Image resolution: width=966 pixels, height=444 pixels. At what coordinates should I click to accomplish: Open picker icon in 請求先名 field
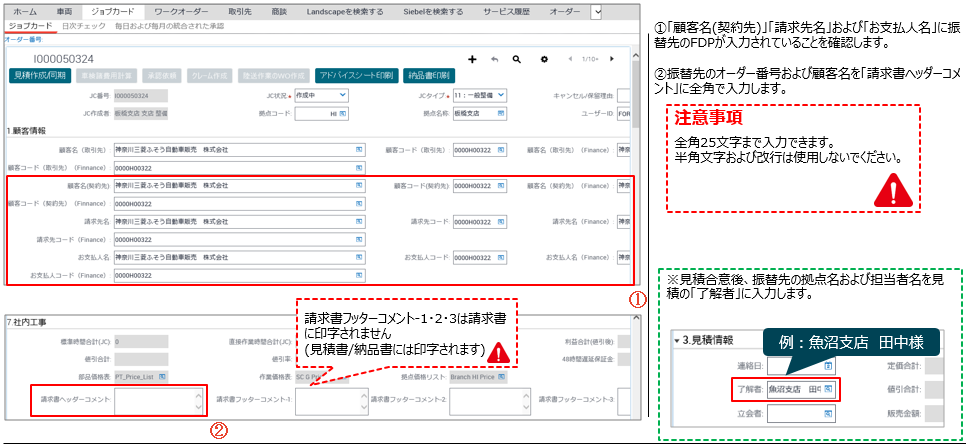tap(358, 221)
